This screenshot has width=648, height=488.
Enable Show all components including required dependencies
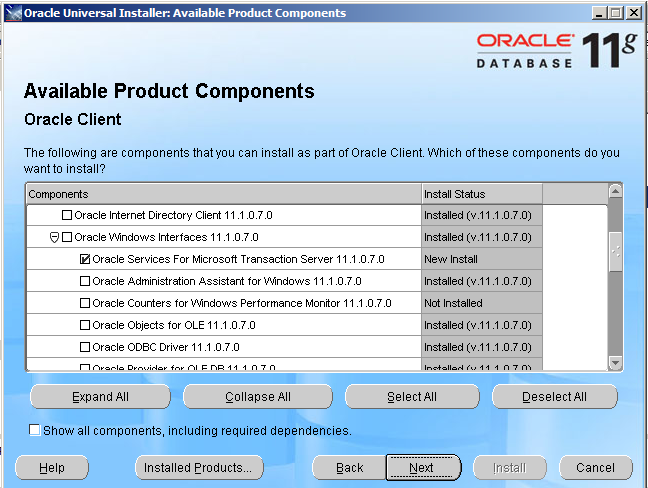(35, 430)
